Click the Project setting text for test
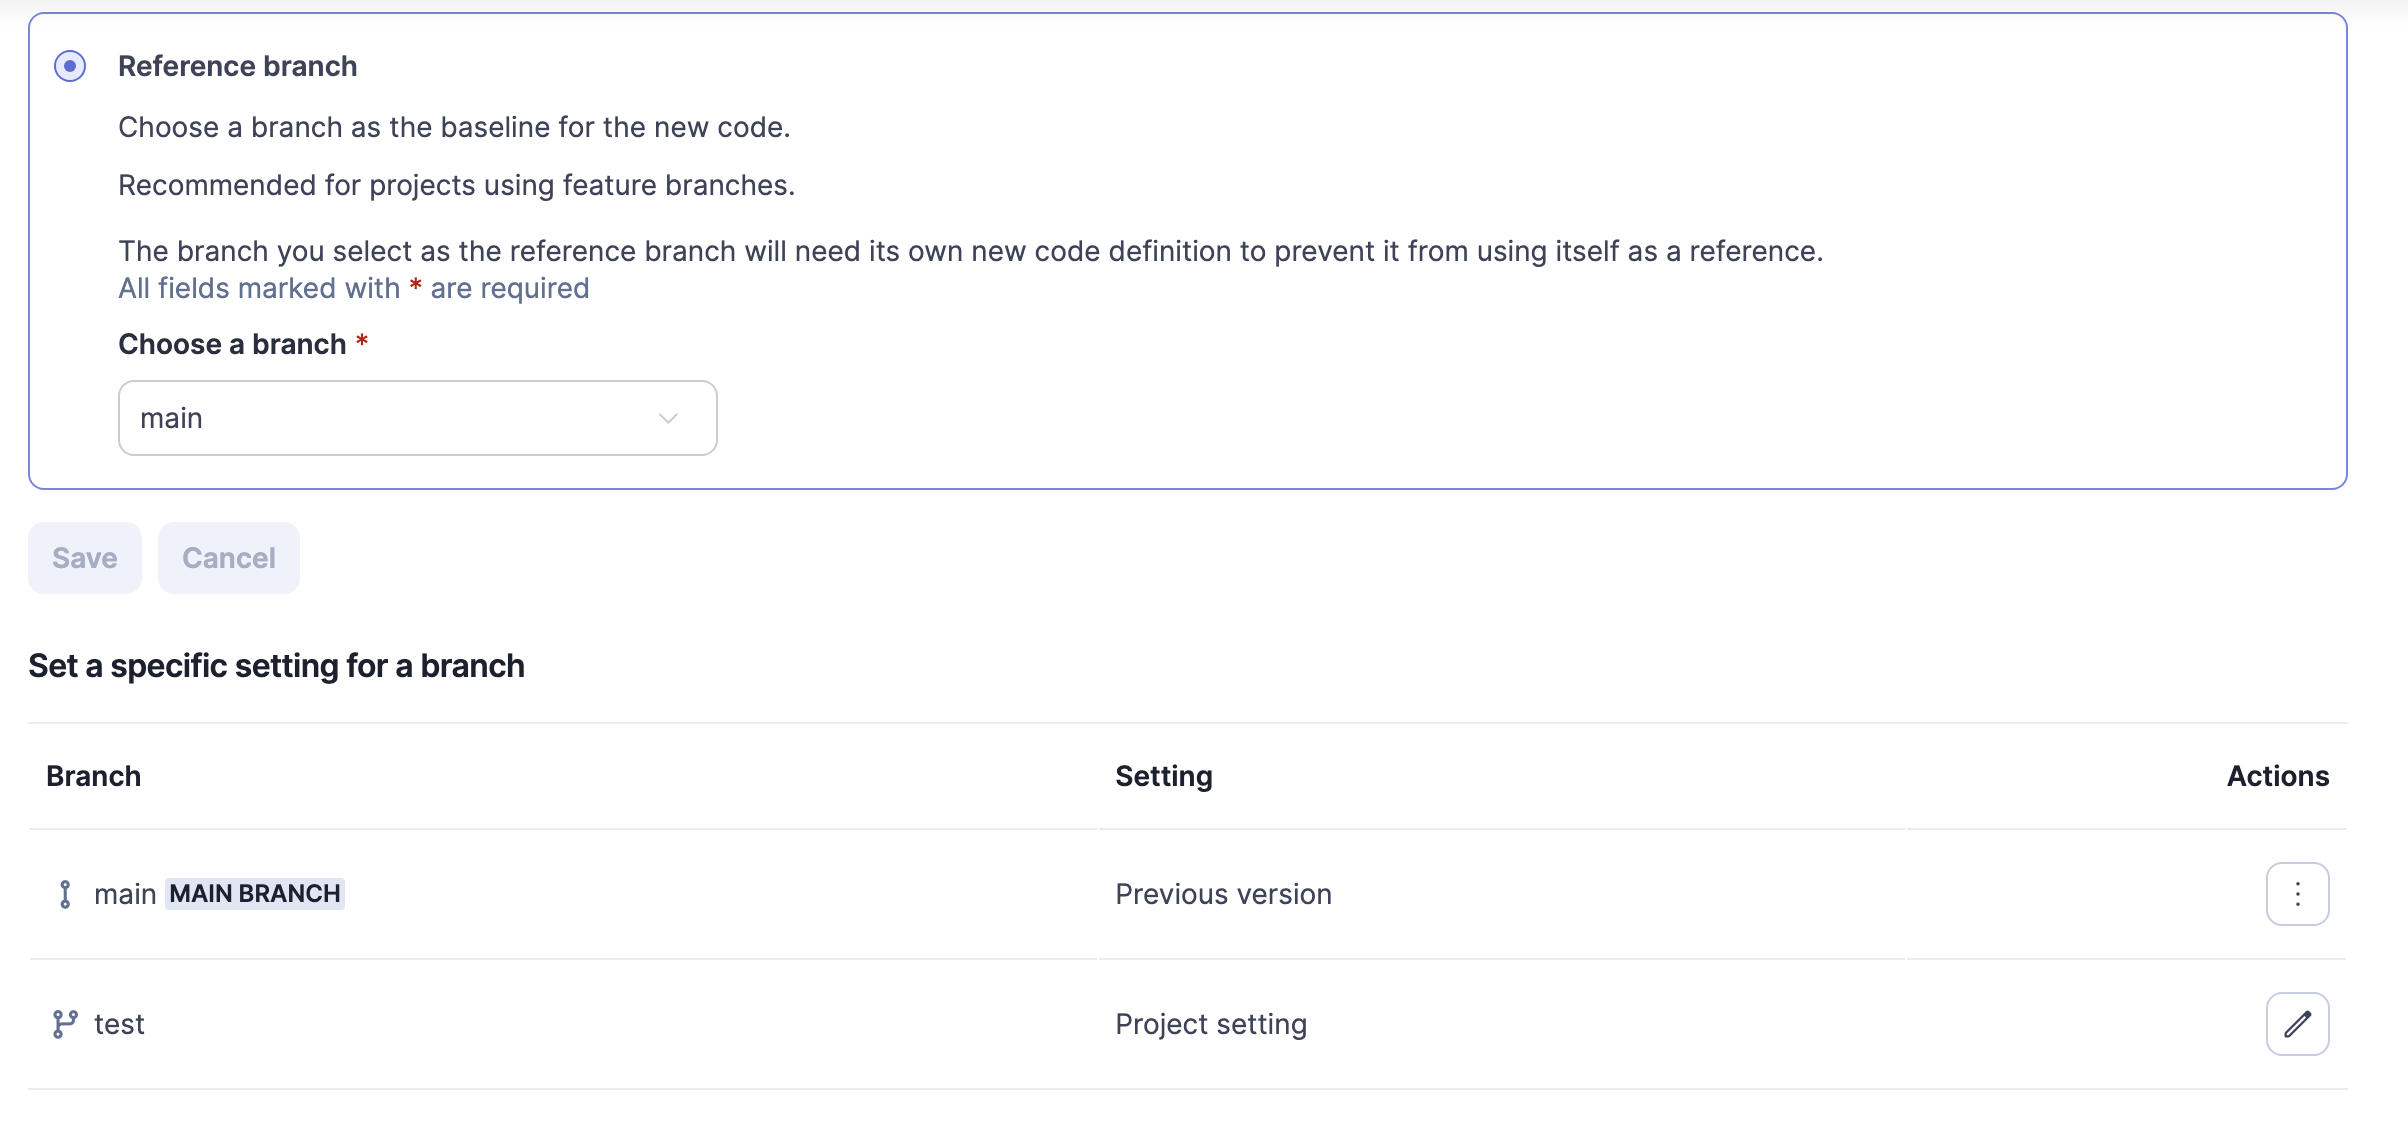Viewport: 2408px width, 1122px height. tap(1210, 1024)
